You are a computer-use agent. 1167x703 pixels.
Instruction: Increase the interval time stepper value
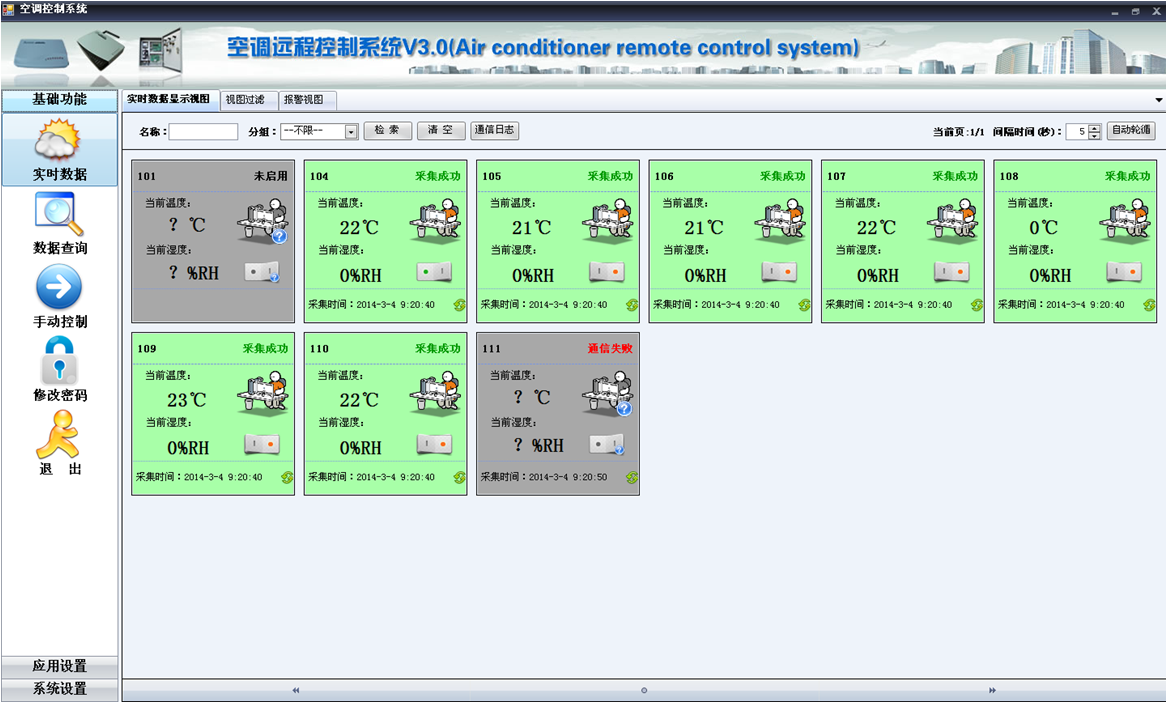pyautogui.click(x=1094, y=127)
